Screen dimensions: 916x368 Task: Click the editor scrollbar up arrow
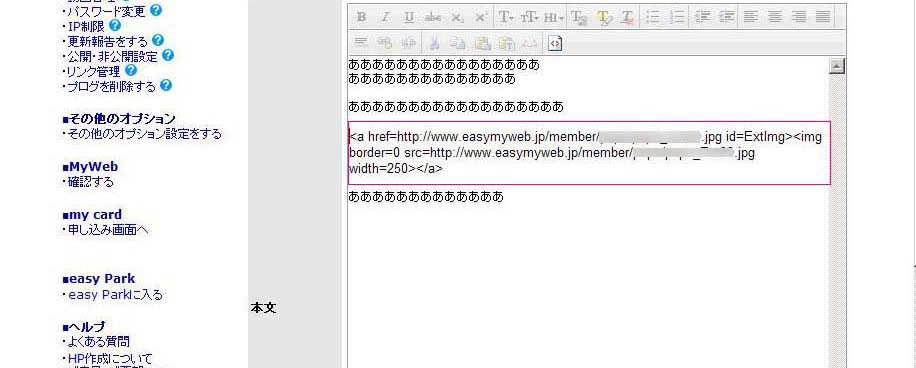pyautogui.click(x=837, y=66)
